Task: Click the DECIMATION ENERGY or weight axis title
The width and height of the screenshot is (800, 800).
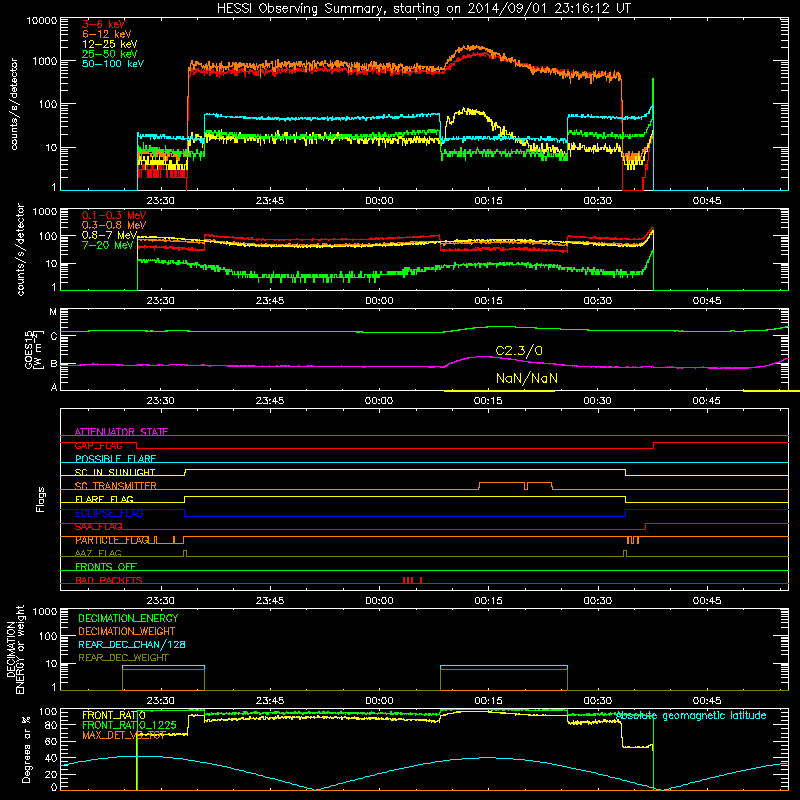Action: coord(15,649)
